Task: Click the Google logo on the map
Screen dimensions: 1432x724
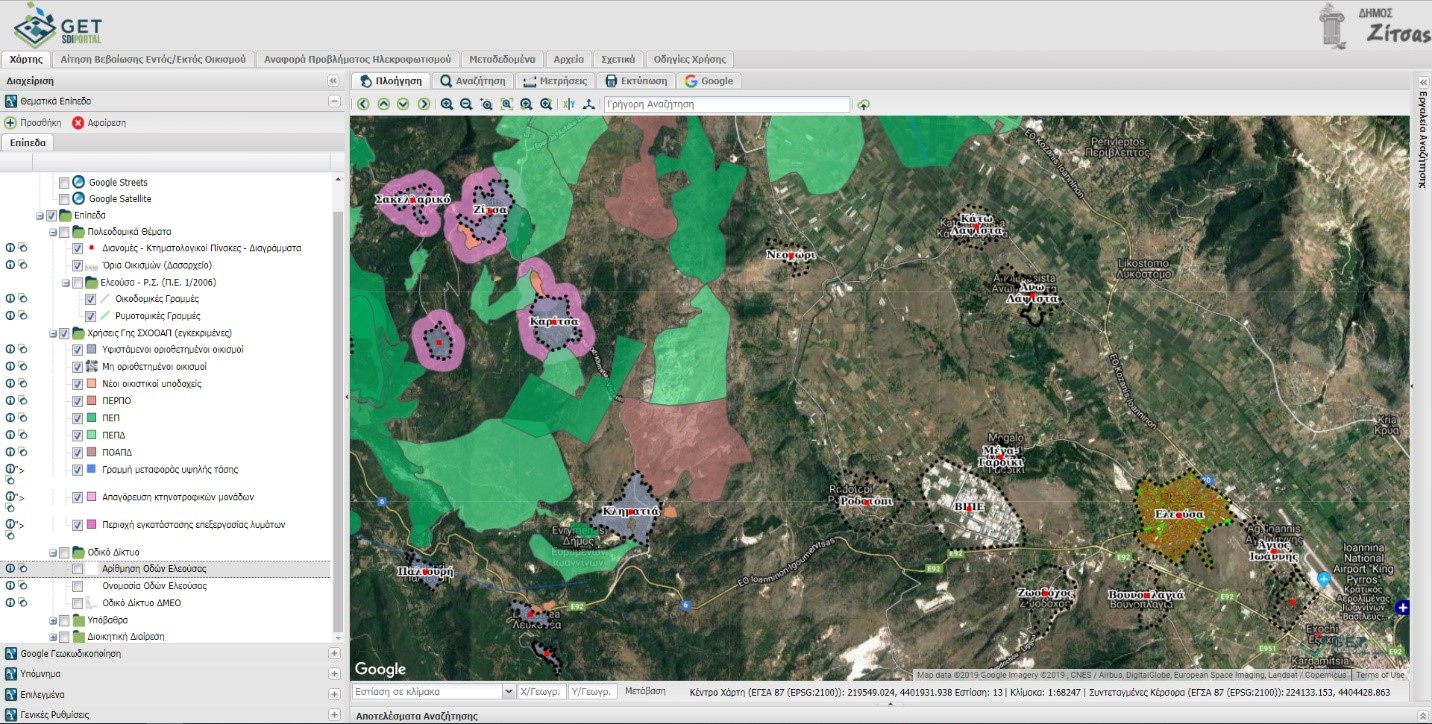Action: click(x=380, y=669)
